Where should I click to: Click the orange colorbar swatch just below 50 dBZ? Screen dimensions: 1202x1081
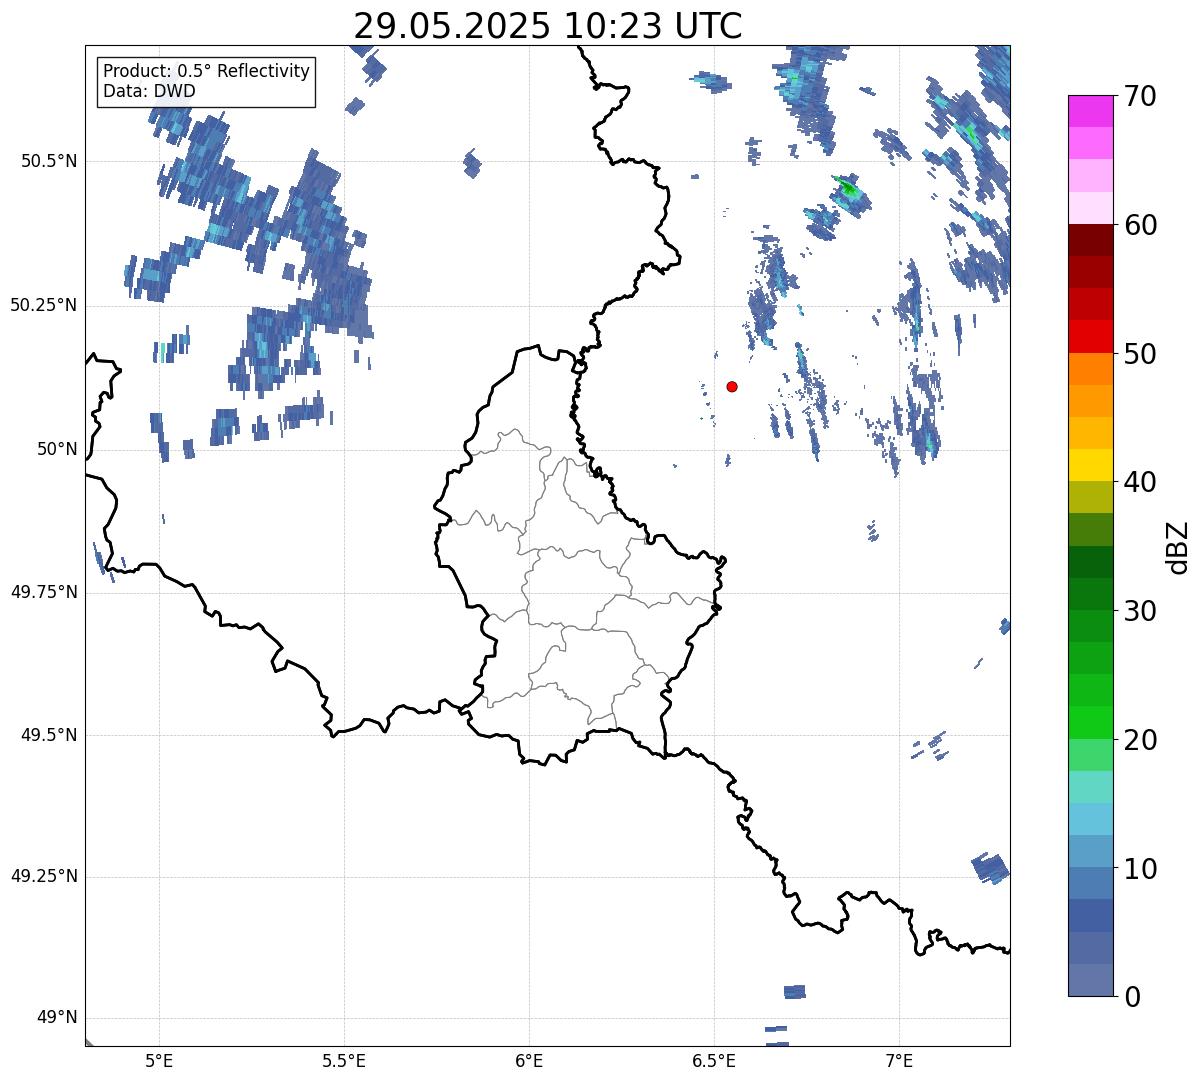[1091, 369]
